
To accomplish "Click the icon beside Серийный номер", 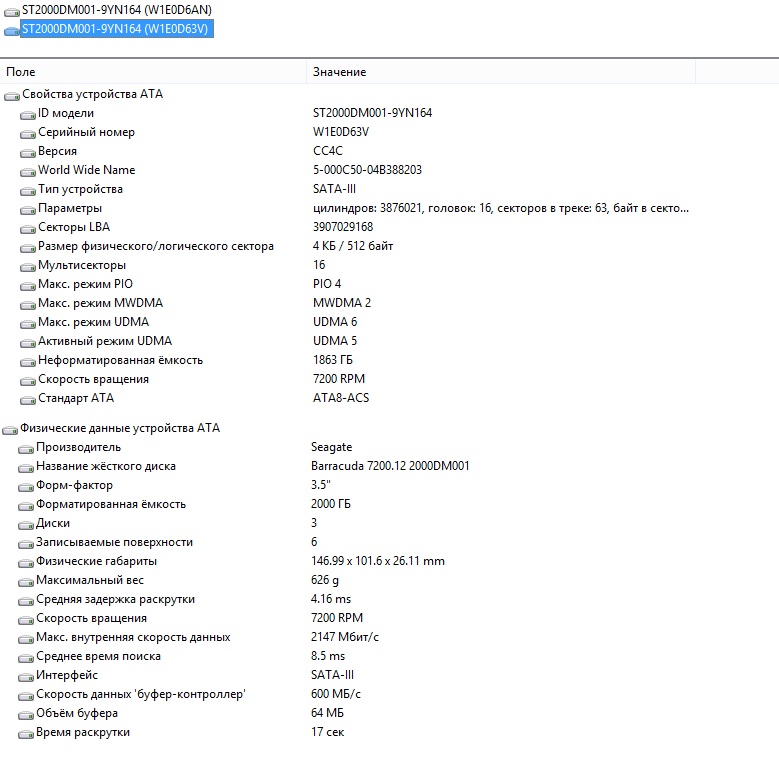I will [x=28, y=134].
